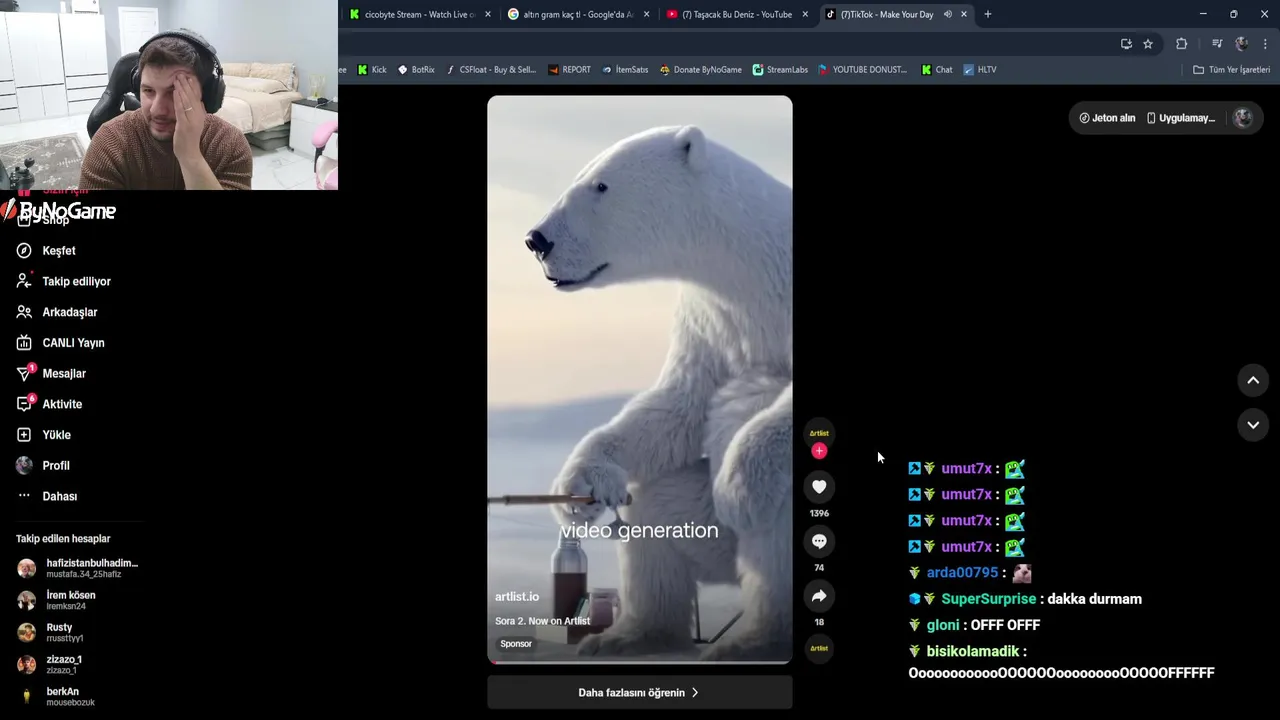1280x720 pixels.
Task: Expand Tüm Yer İşaretleri folder
Action: (x=1231, y=70)
